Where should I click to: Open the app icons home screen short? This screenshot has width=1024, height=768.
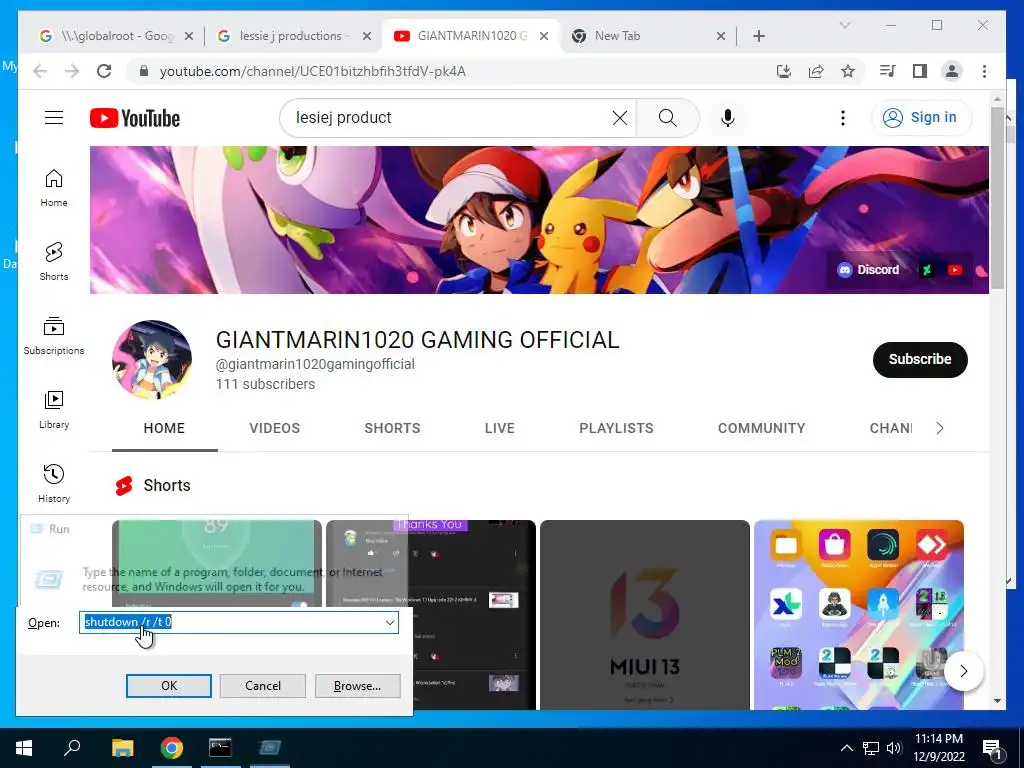click(859, 615)
